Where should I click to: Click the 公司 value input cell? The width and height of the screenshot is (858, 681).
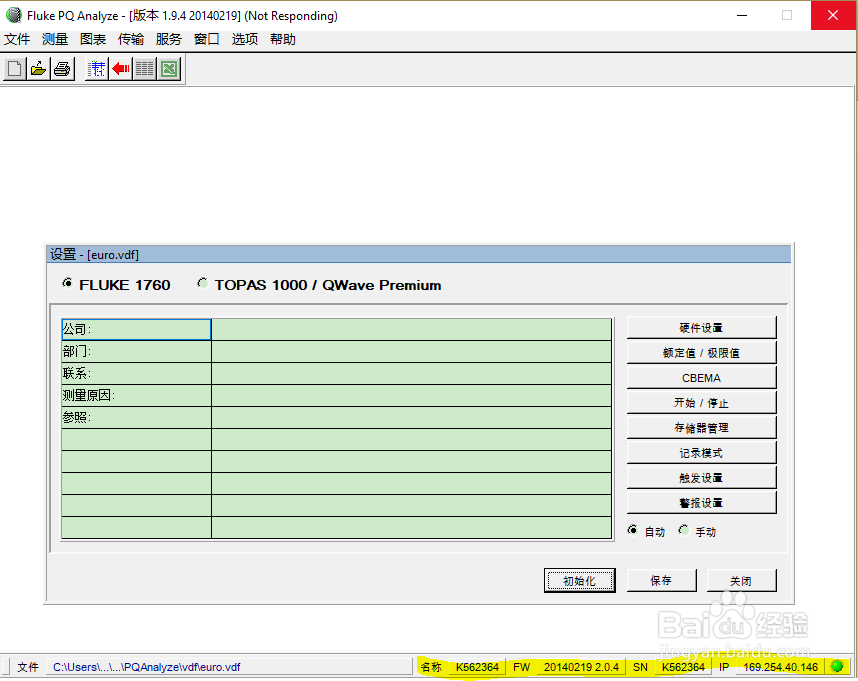click(x=411, y=330)
